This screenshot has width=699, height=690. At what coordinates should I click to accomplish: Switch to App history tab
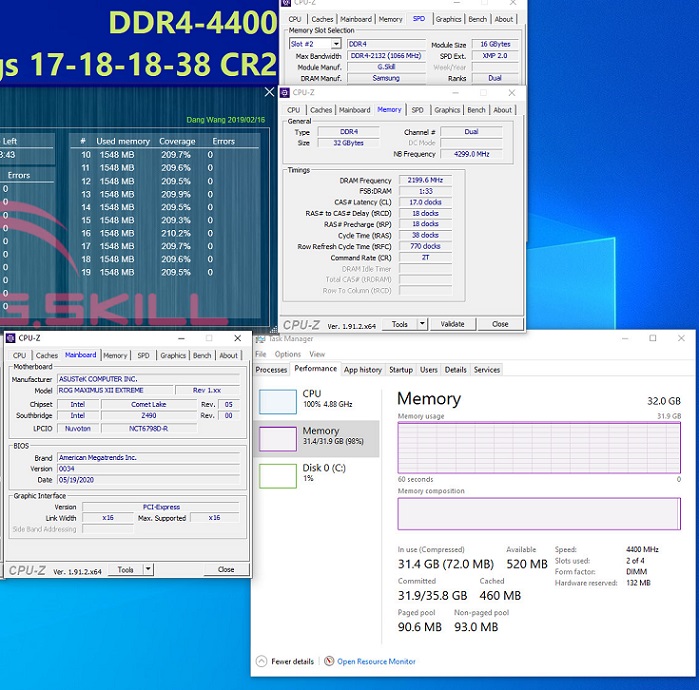362,370
